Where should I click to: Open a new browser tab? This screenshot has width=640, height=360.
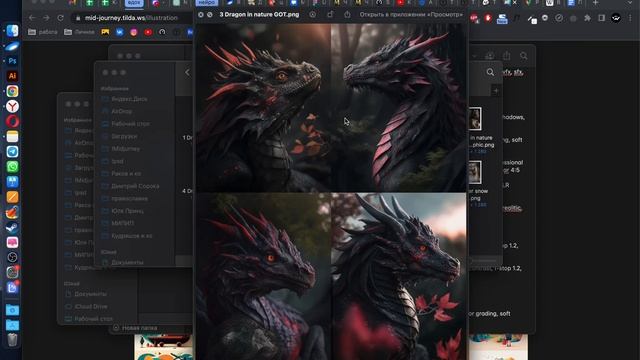[596, 3]
